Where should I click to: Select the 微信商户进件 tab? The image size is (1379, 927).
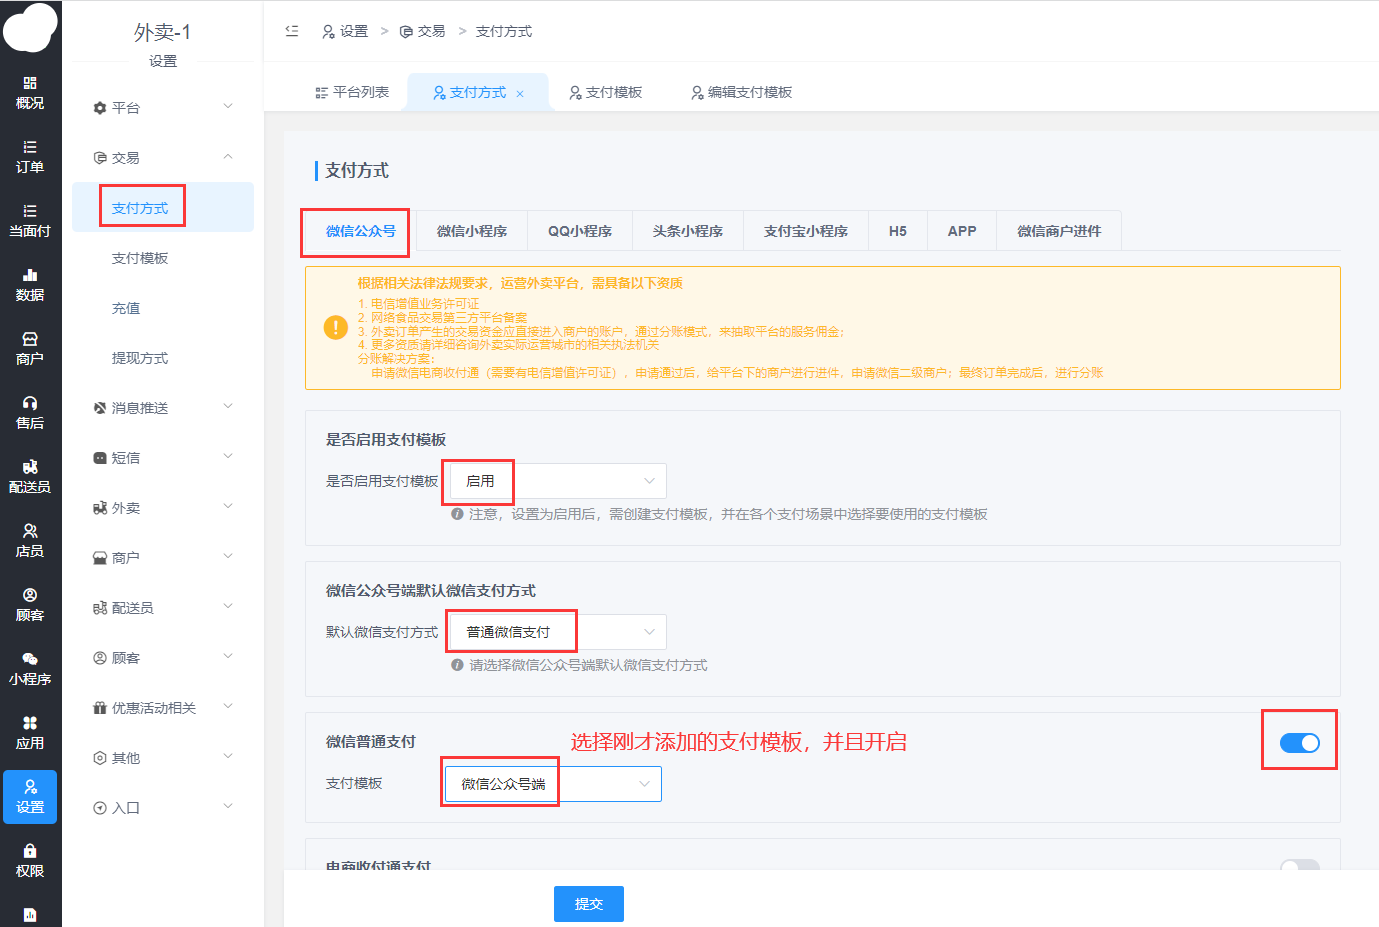pos(1059,231)
